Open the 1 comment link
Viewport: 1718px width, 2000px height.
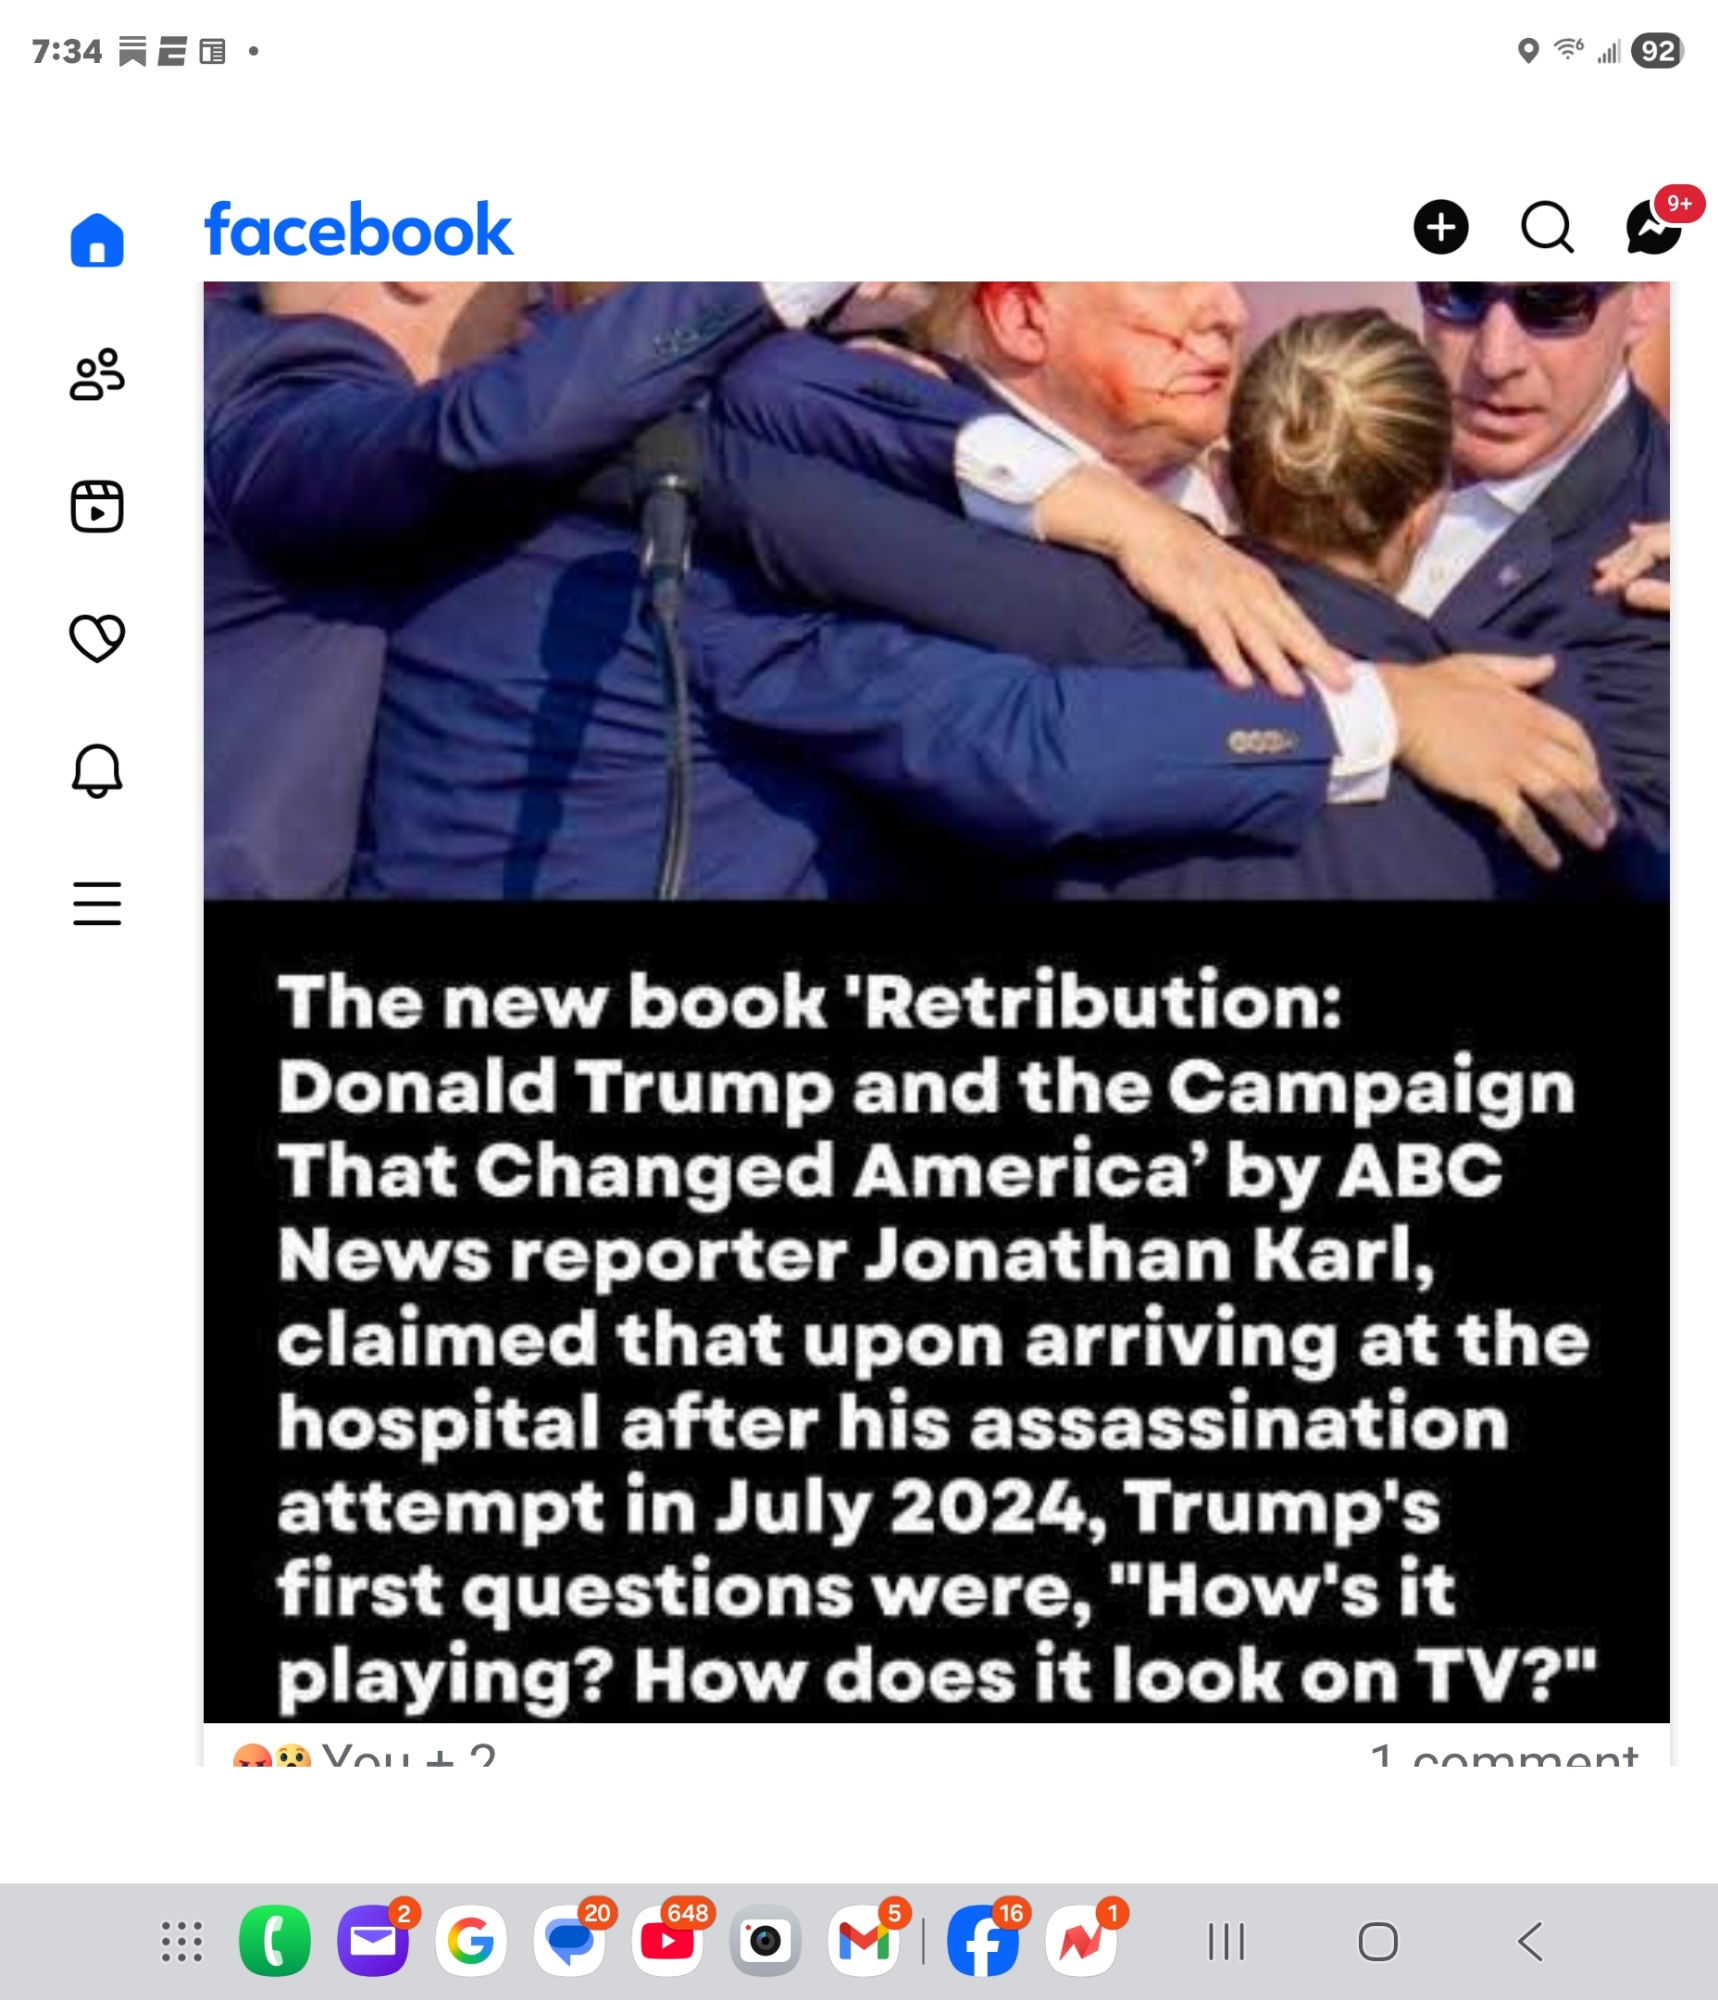click(x=1504, y=1754)
